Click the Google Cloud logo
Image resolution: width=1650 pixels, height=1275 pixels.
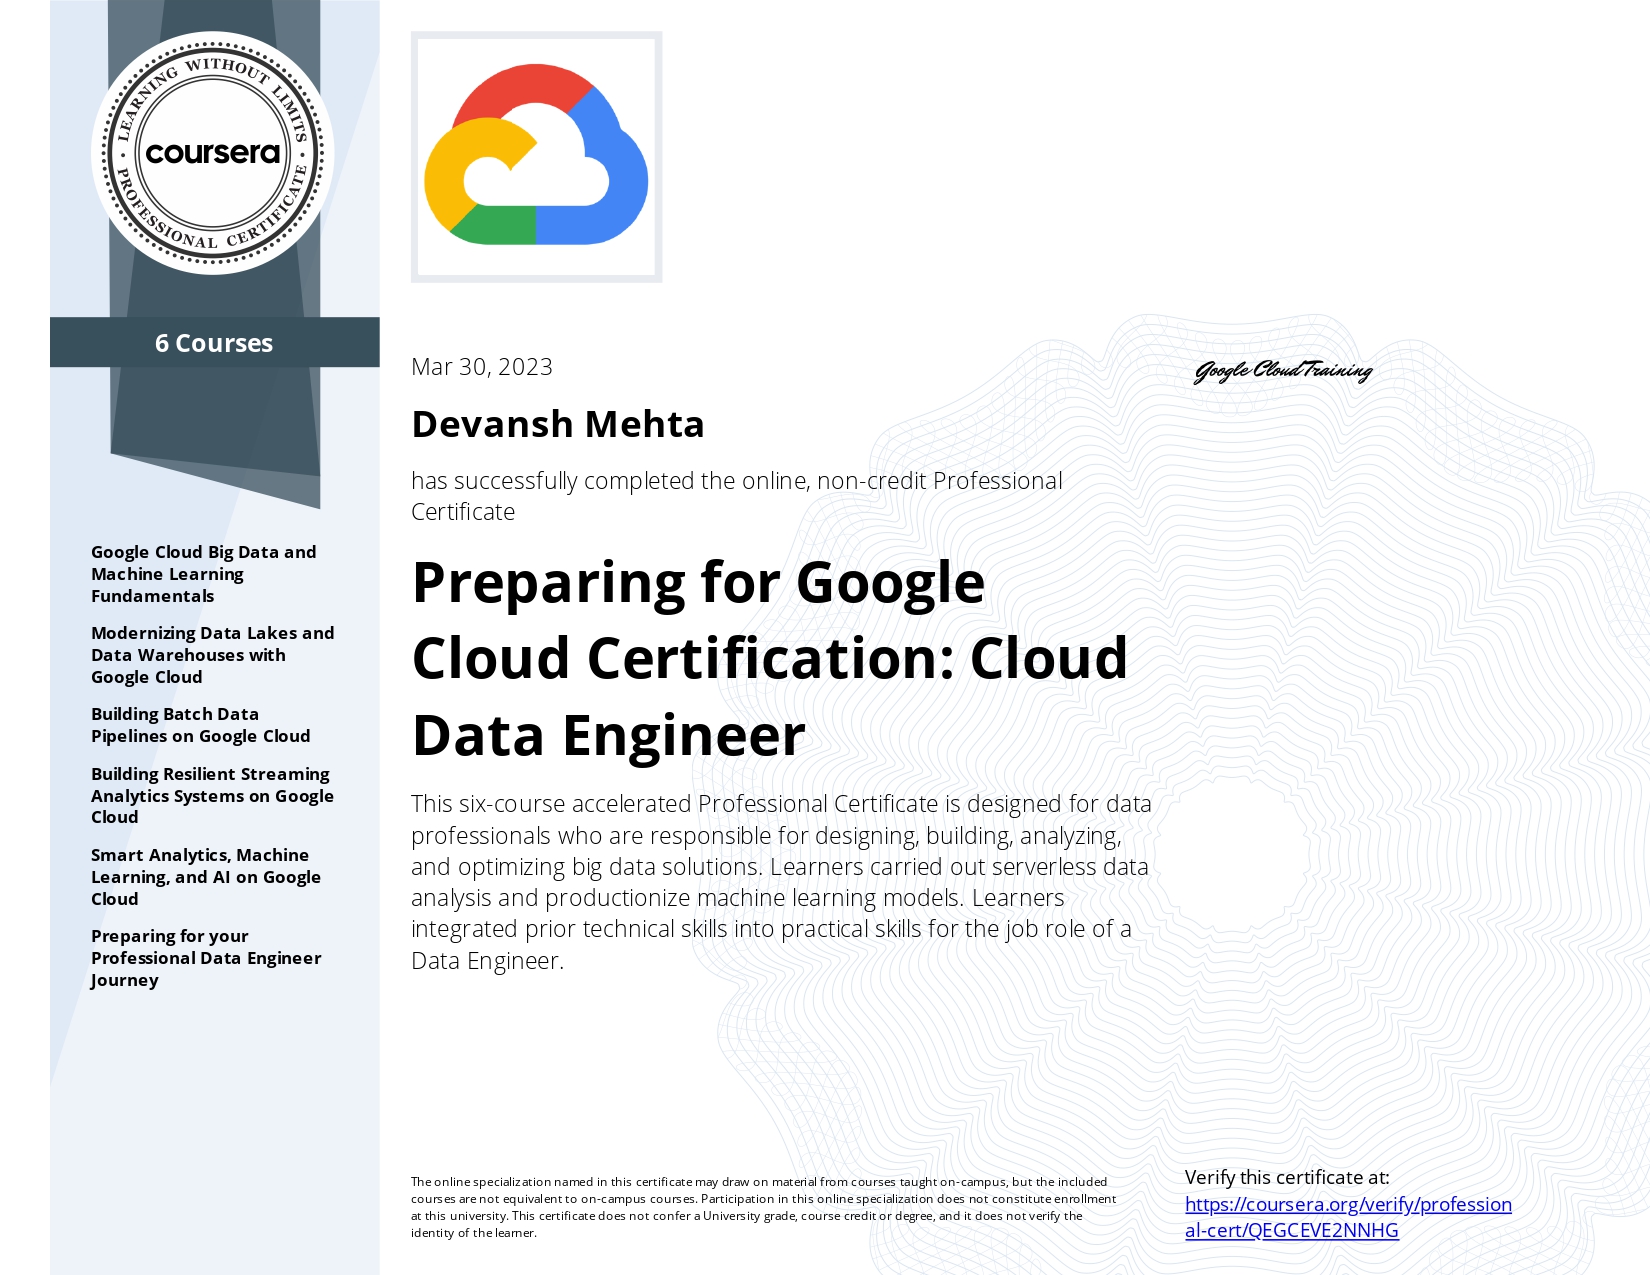(x=536, y=156)
